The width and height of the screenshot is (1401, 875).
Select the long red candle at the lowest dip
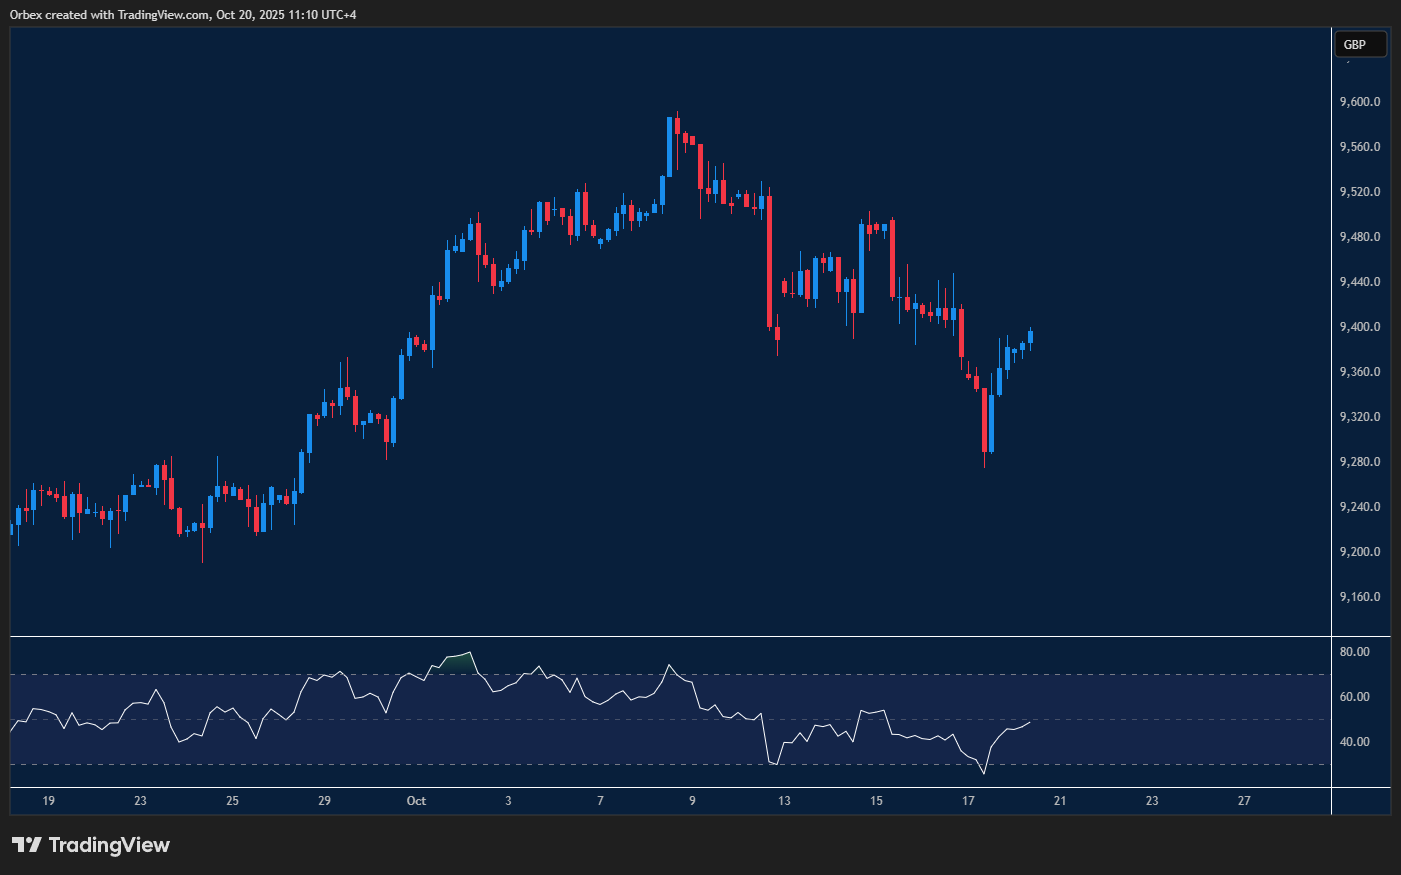coord(985,420)
